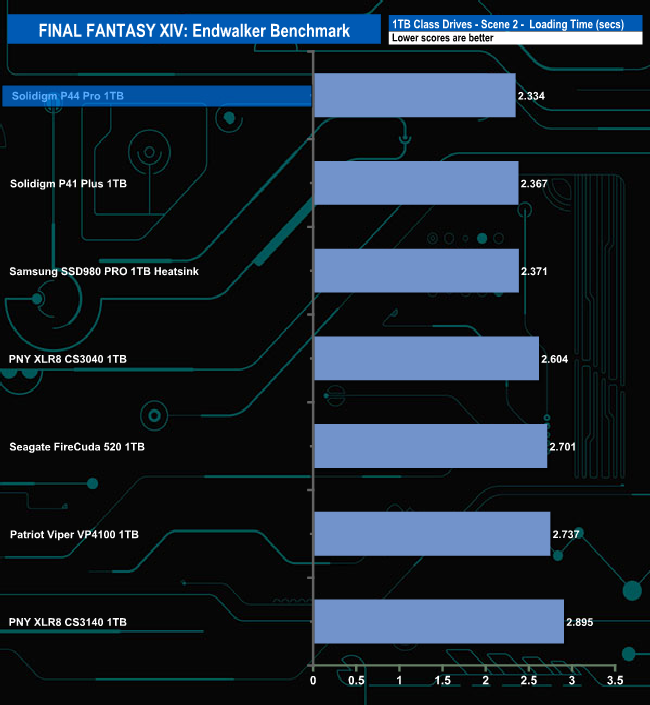Click the 2.701 value label
This screenshot has height=705, width=650.
point(562,446)
